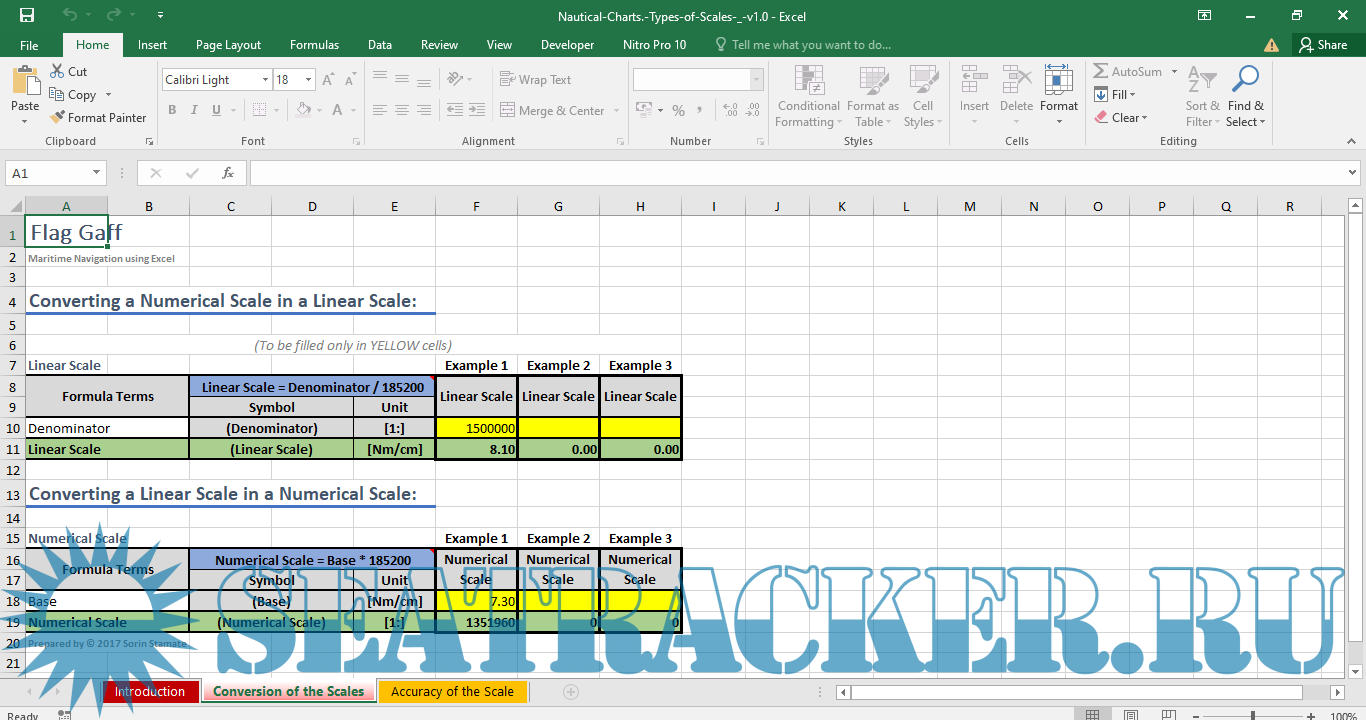Expand the font name dropdown
Image resolution: width=1366 pixels, height=720 pixels.
265,80
